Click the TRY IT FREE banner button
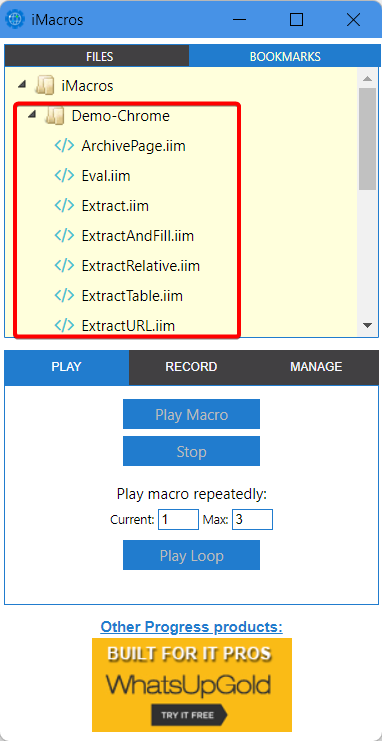382x741 pixels. (x=189, y=715)
